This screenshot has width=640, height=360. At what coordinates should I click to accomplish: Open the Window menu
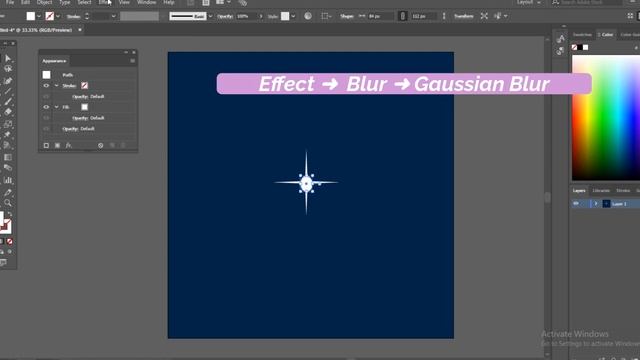tap(147, 2)
